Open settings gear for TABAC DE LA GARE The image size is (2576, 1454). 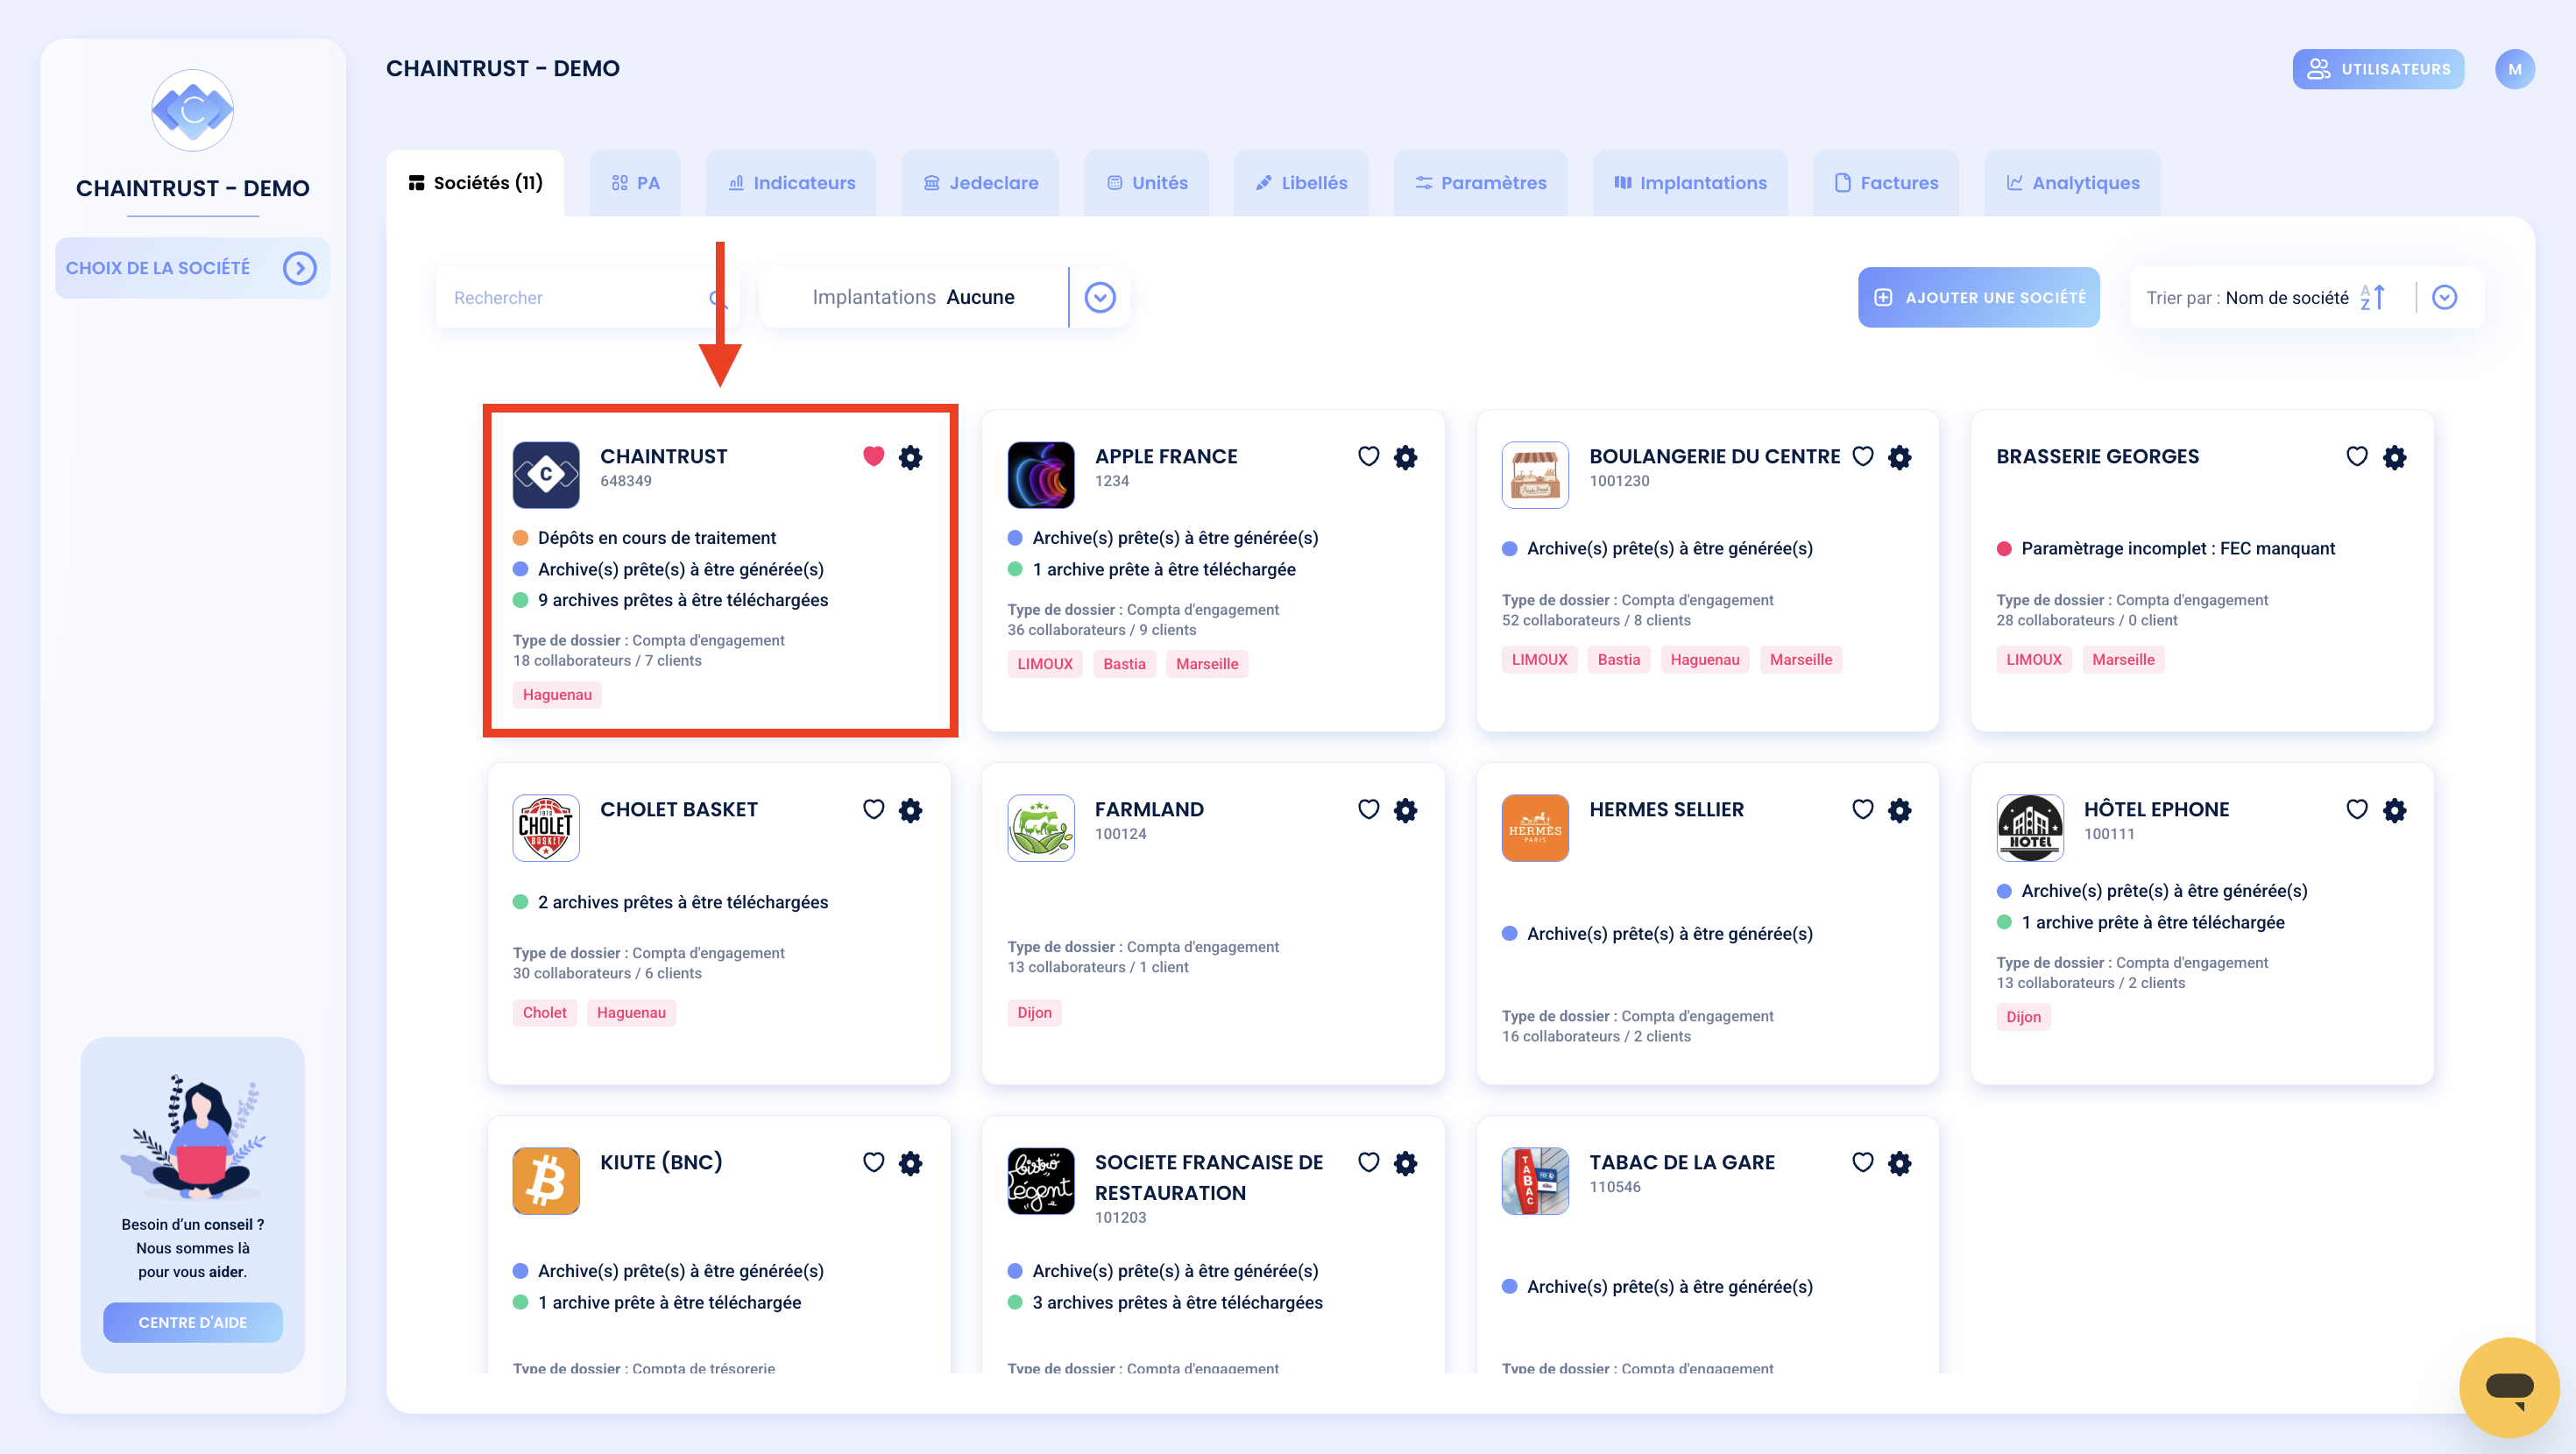1899,1163
